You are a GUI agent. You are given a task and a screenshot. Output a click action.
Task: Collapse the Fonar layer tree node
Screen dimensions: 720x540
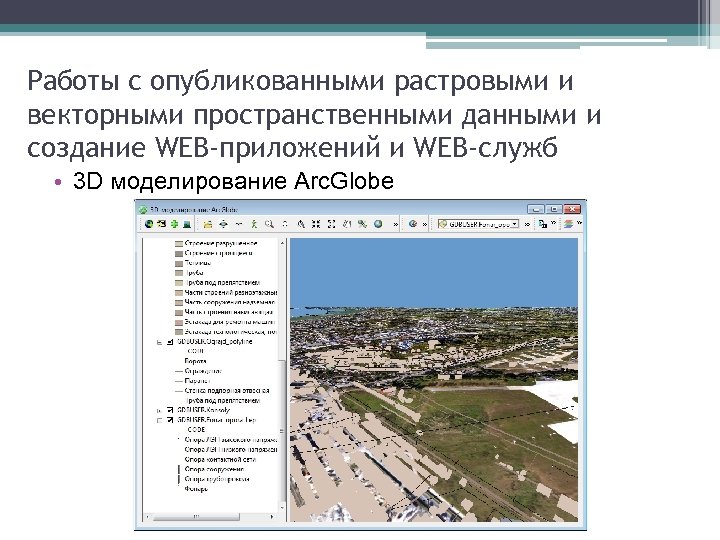pos(159,421)
